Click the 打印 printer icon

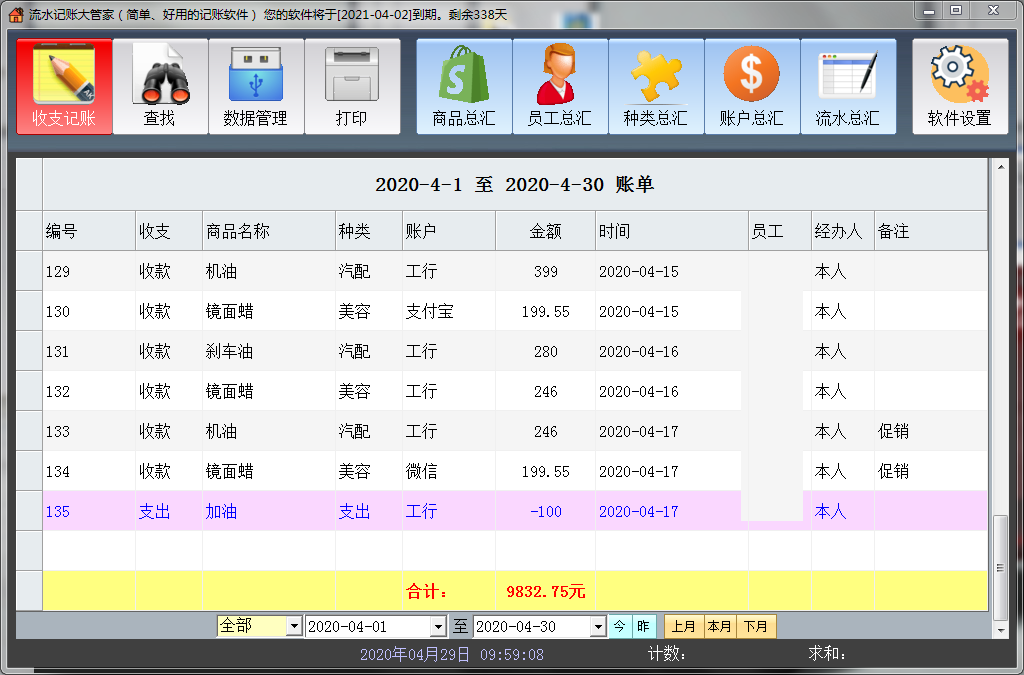352,86
